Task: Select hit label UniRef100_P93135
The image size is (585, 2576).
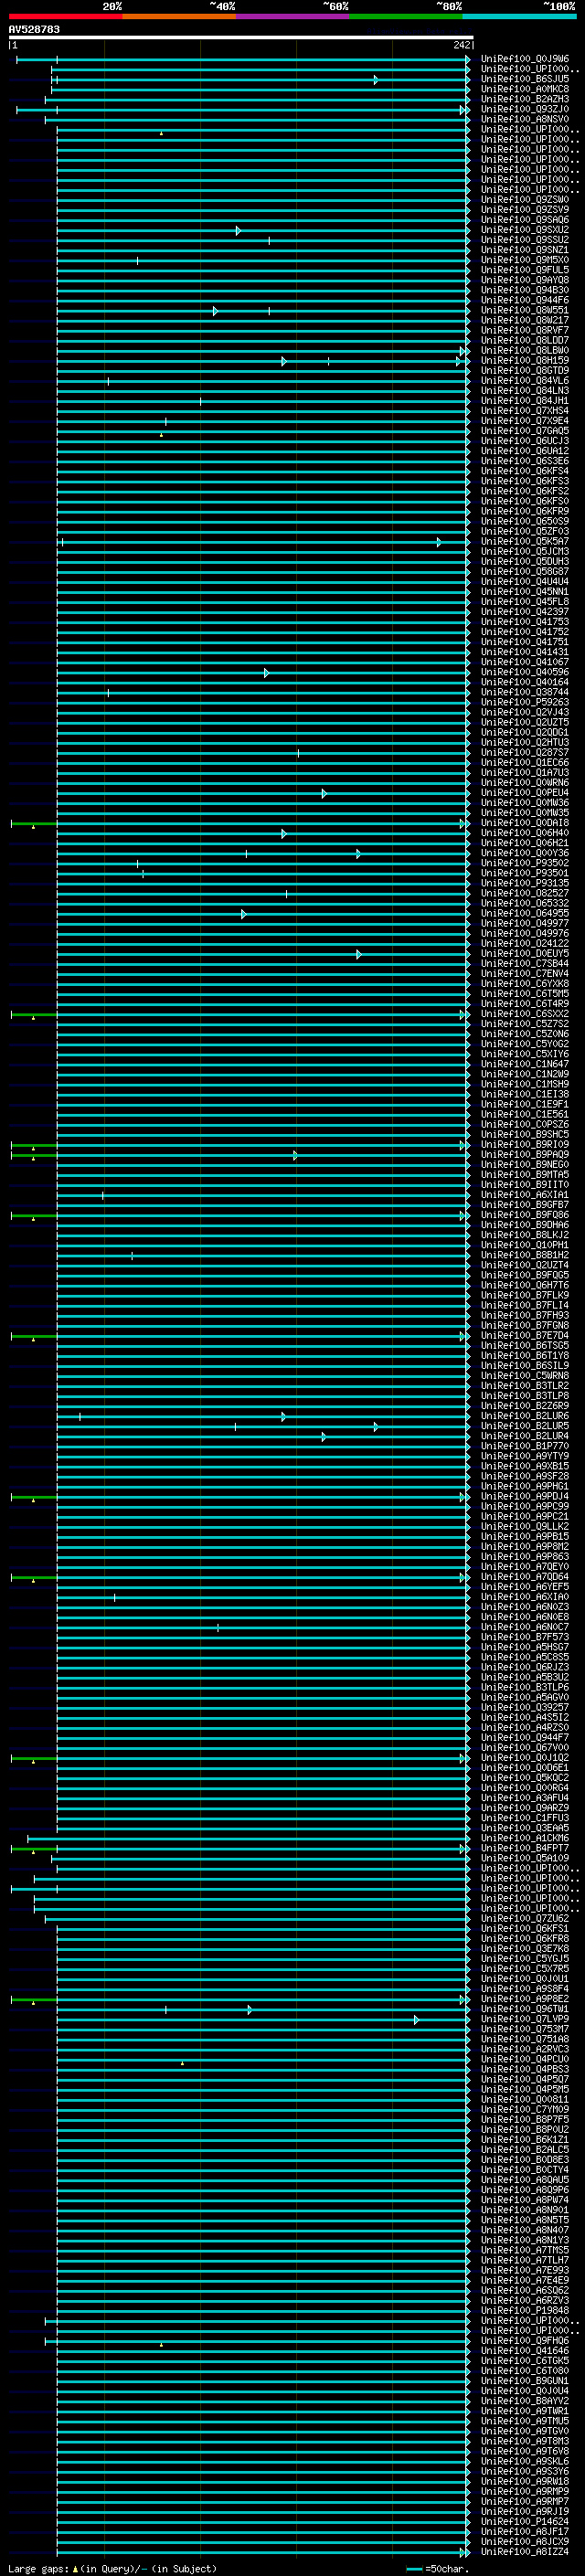Action: click(x=525, y=883)
